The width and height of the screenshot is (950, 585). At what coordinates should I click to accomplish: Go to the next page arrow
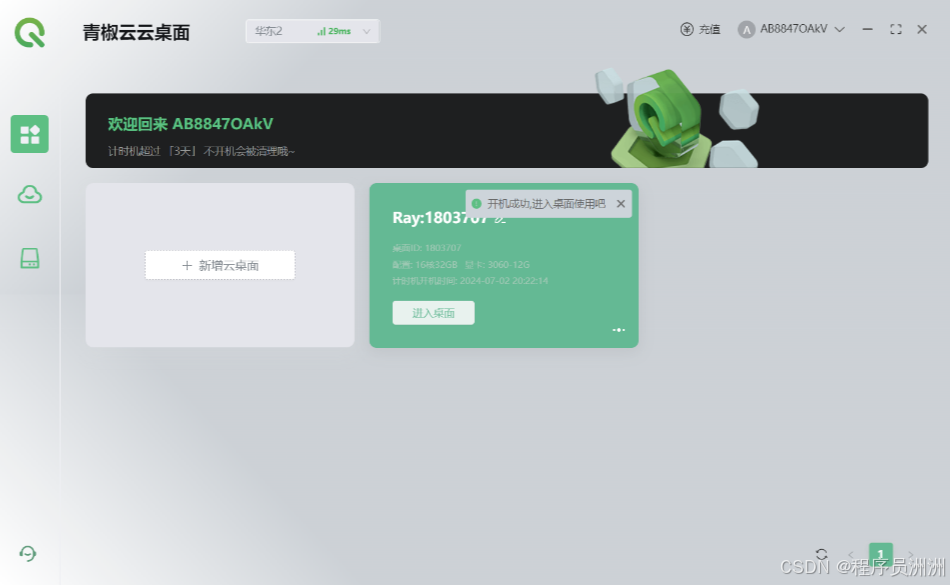pyautogui.click(x=911, y=554)
